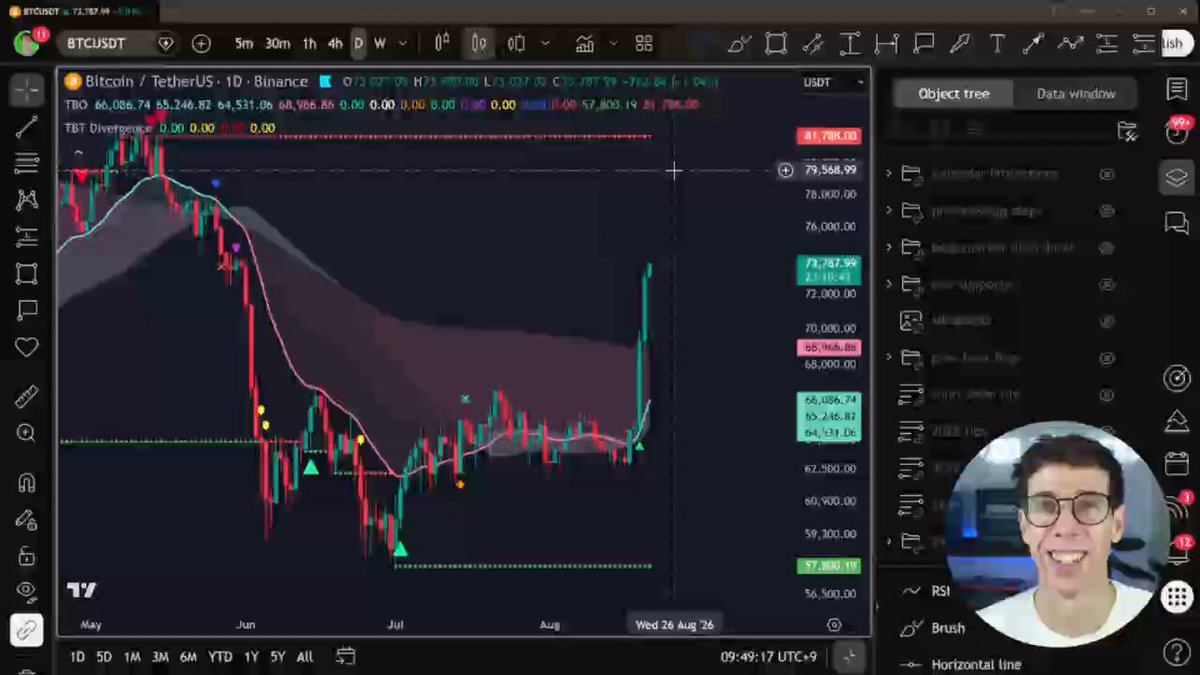Toggle magnet mode
This screenshot has width=1200, height=675.
pos(26,481)
